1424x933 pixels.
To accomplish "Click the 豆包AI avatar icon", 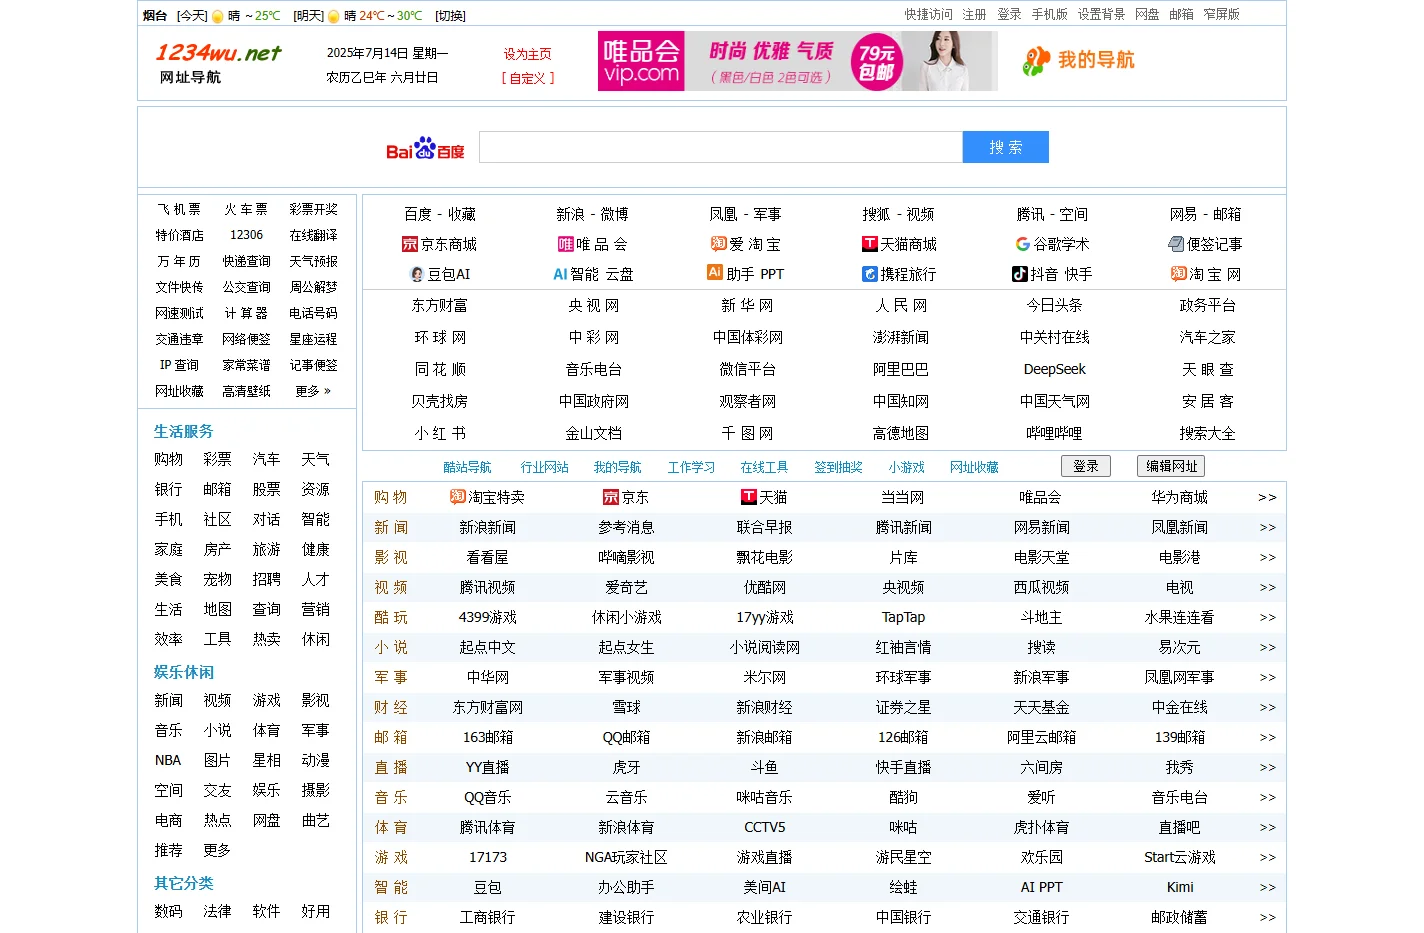I will [417, 274].
